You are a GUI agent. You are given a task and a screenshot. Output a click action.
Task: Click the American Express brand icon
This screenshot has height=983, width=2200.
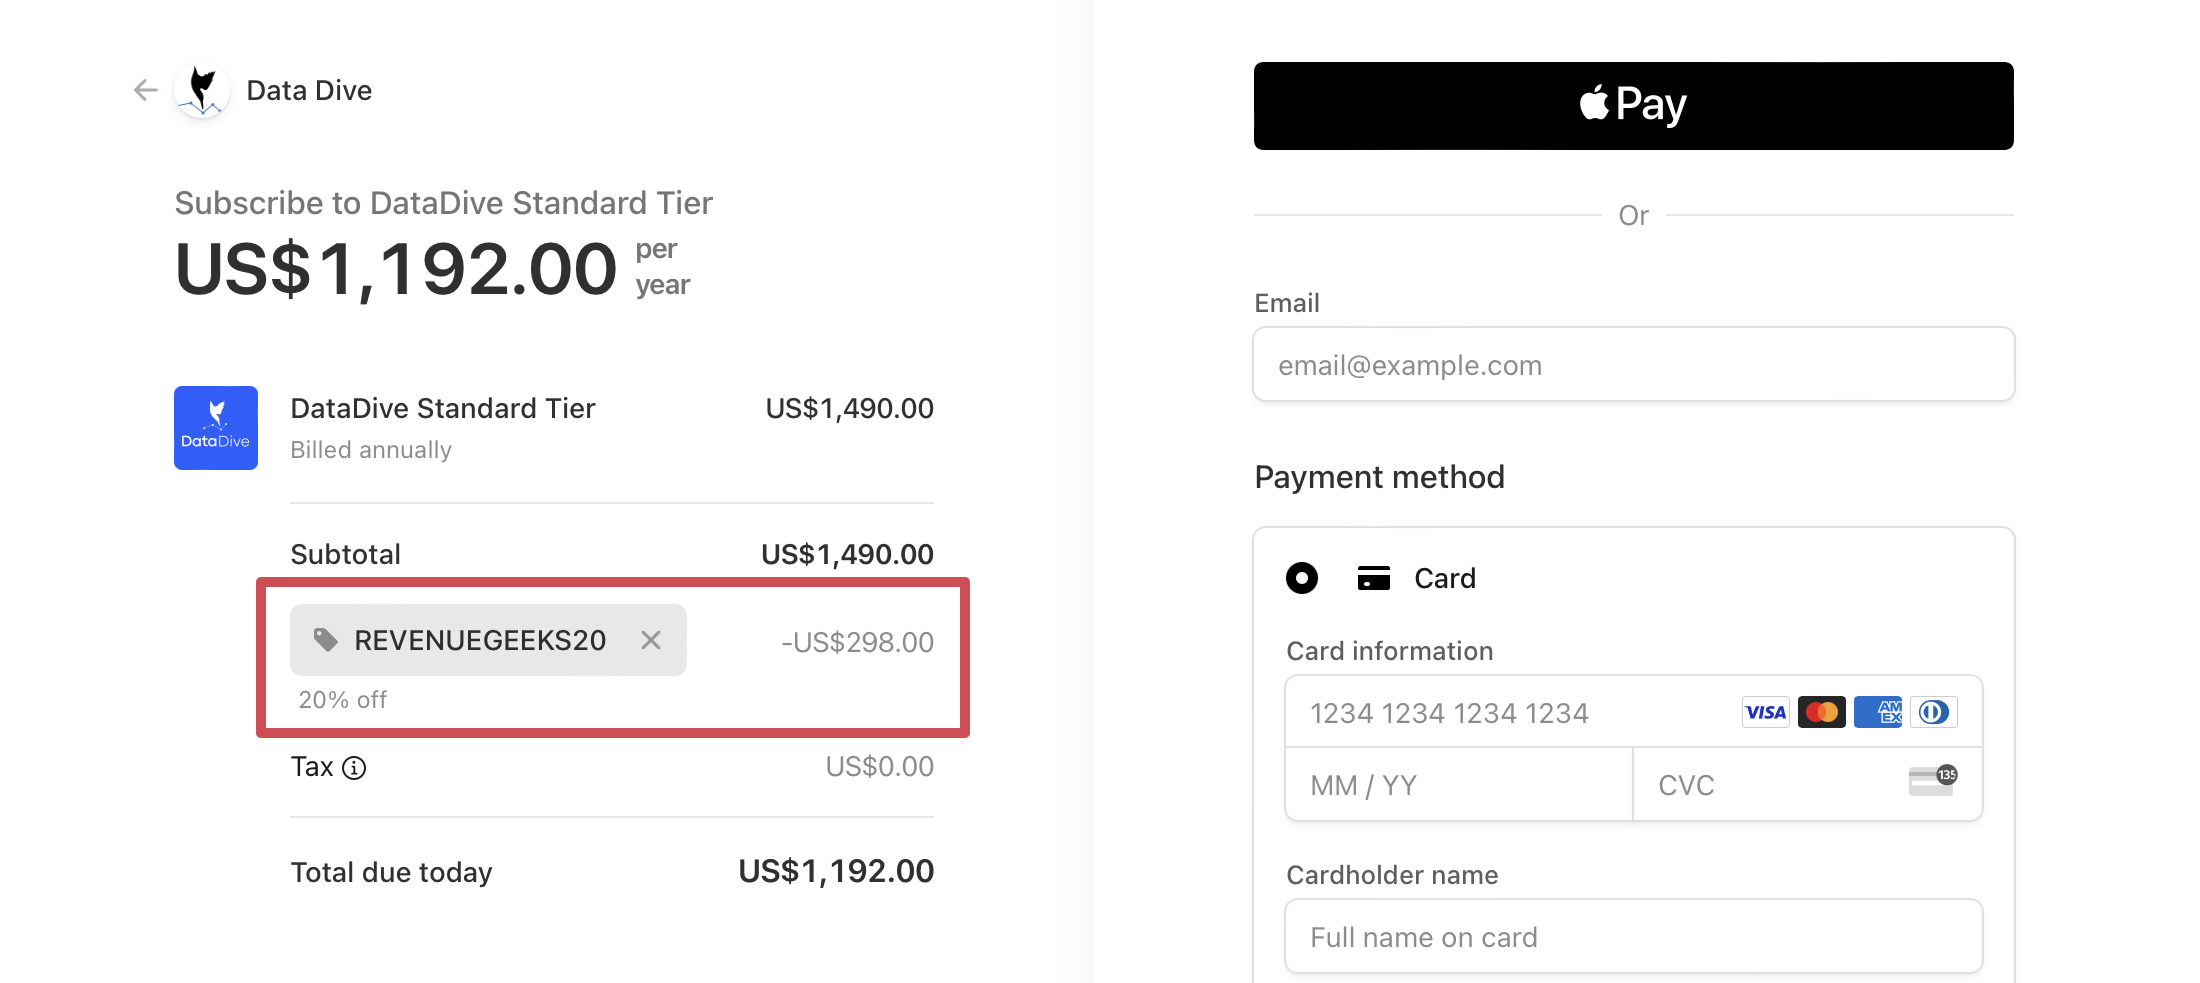click(1878, 712)
